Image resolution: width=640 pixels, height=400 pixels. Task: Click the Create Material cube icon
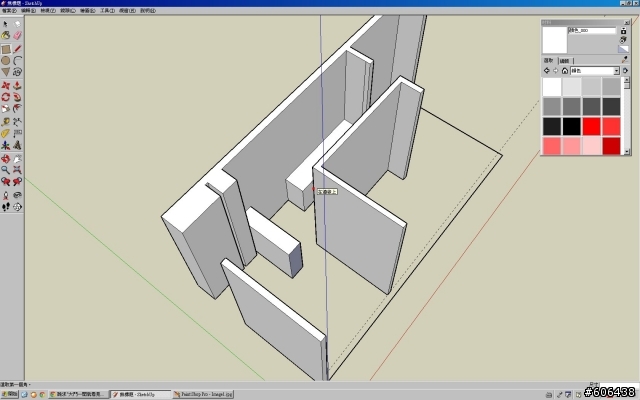point(623,40)
